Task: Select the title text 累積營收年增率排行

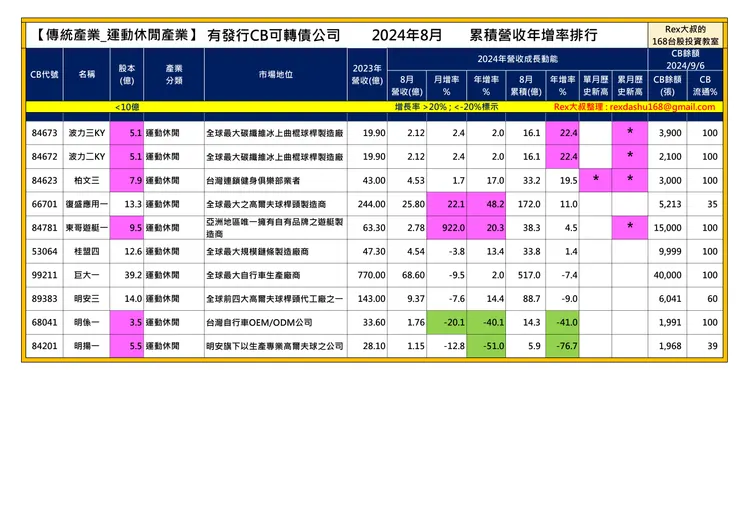Action: point(533,35)
